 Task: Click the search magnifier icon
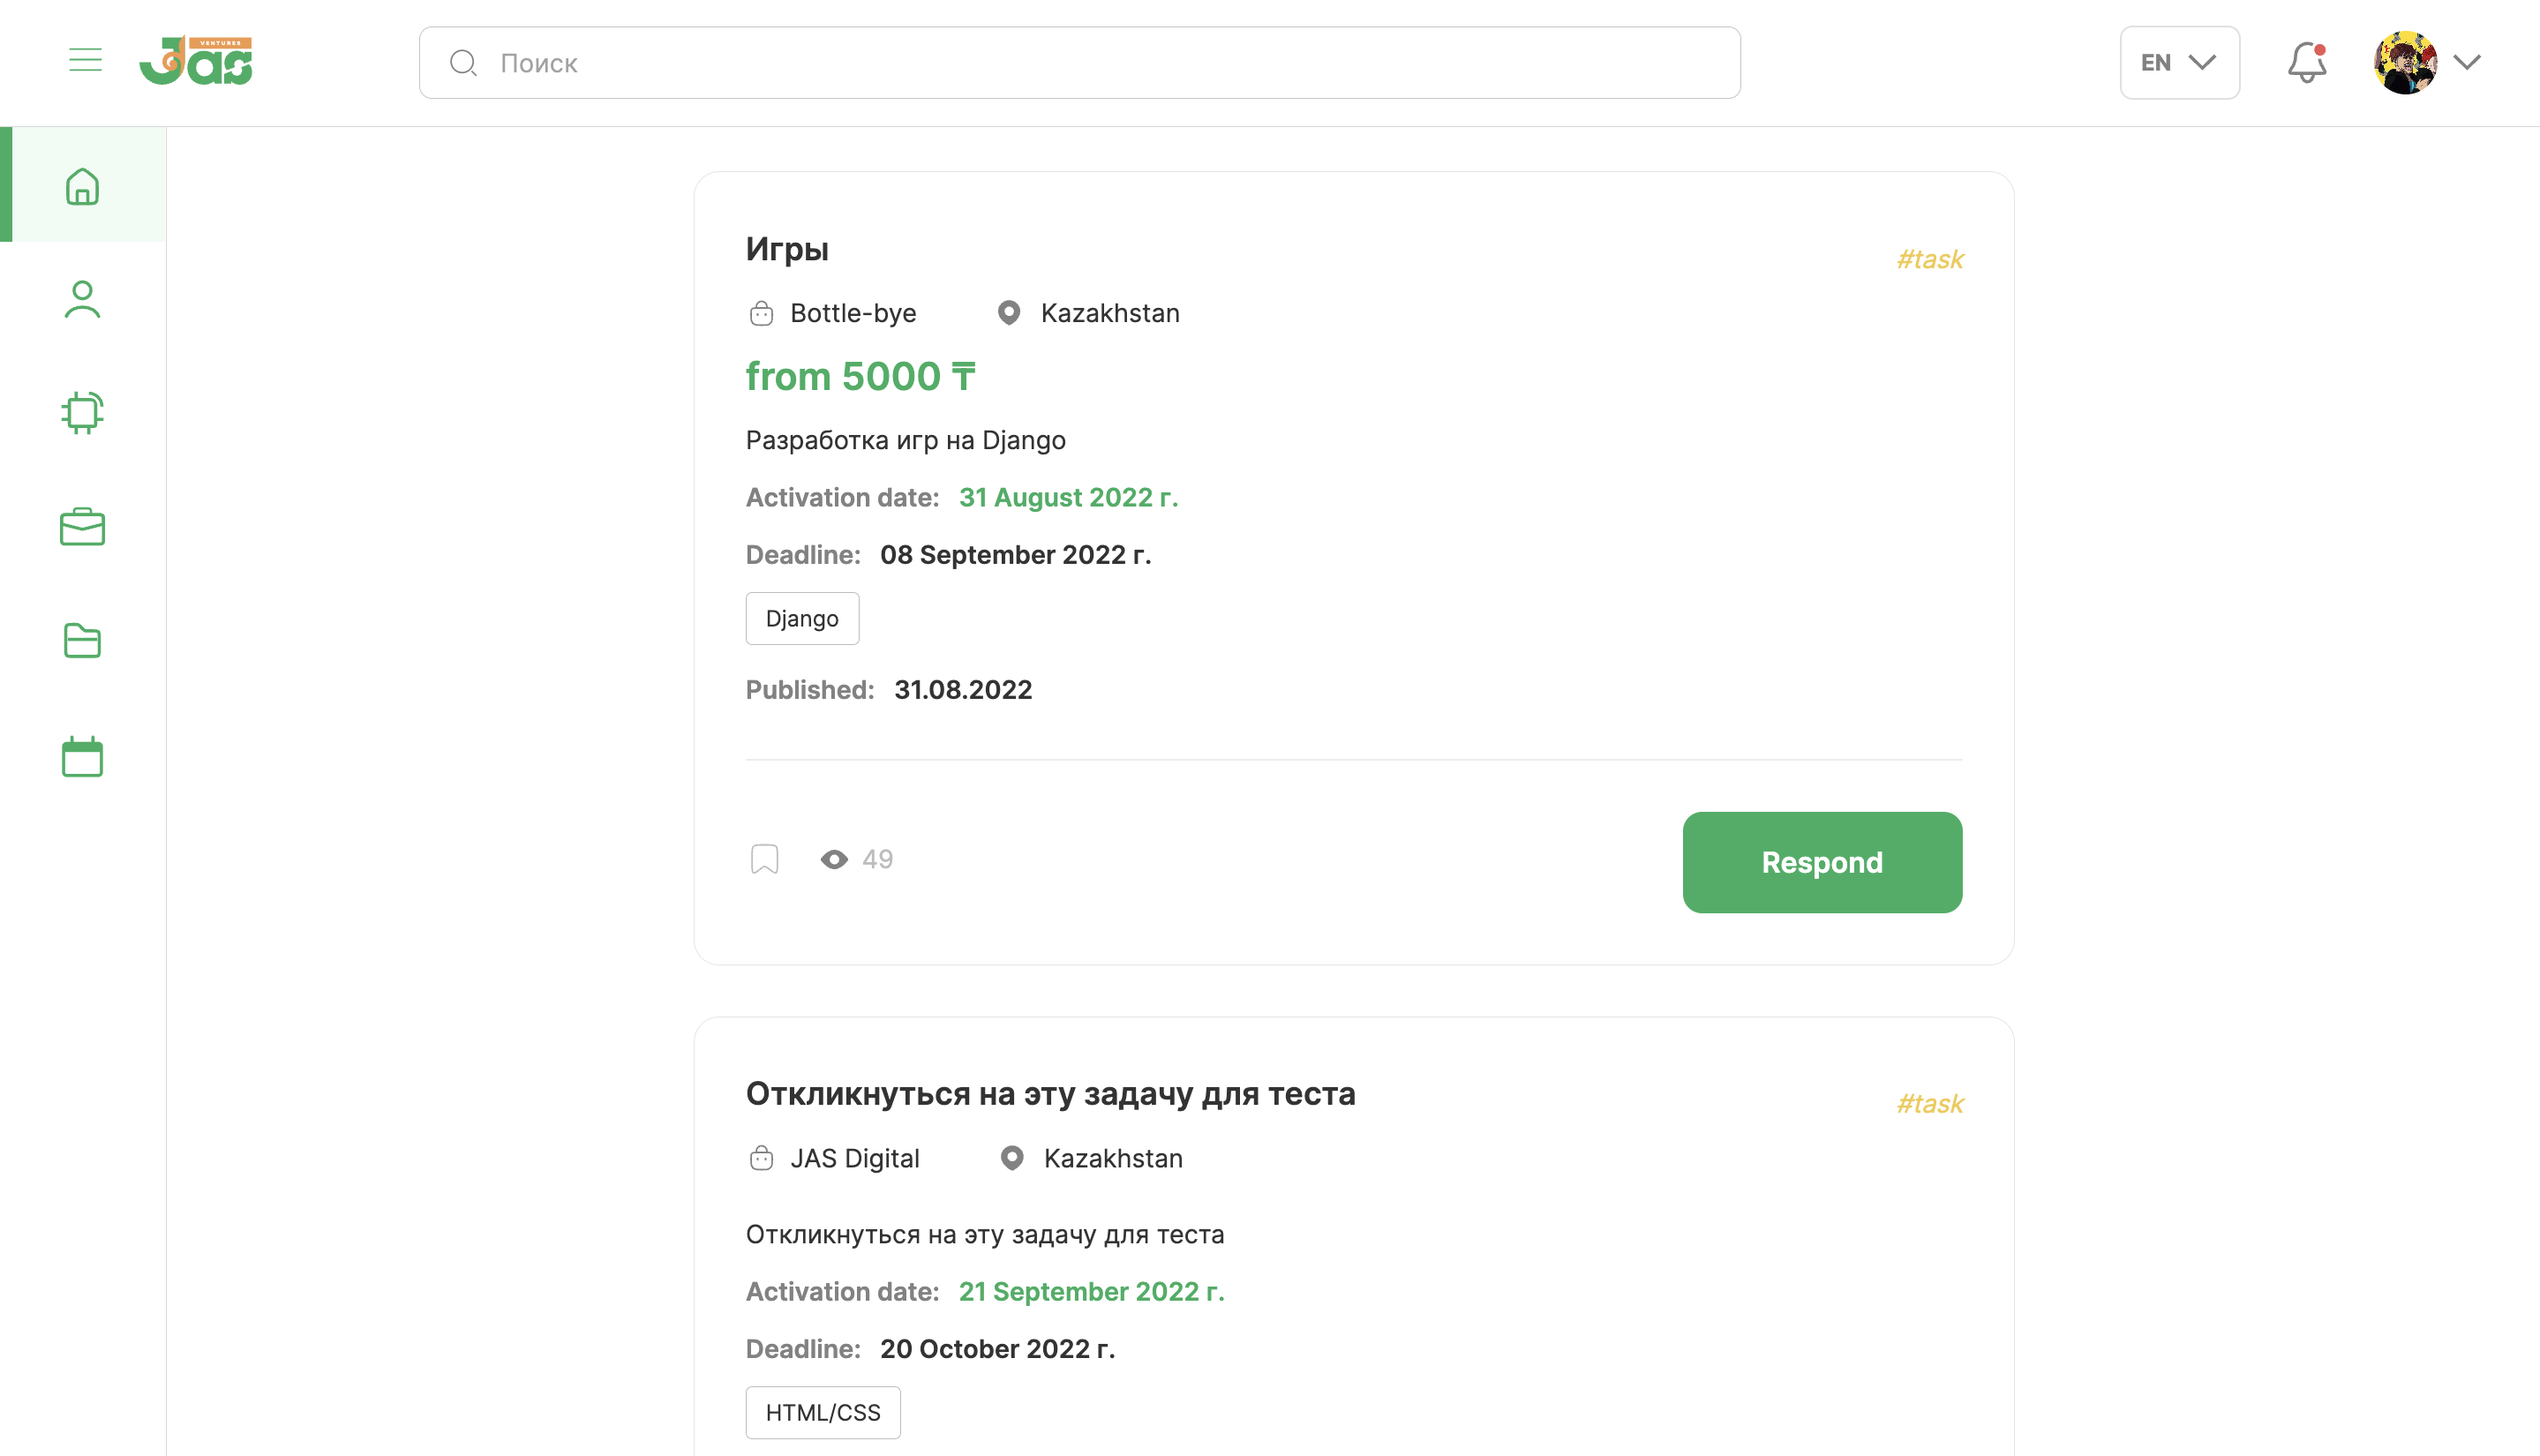click(x=462, y=62)
